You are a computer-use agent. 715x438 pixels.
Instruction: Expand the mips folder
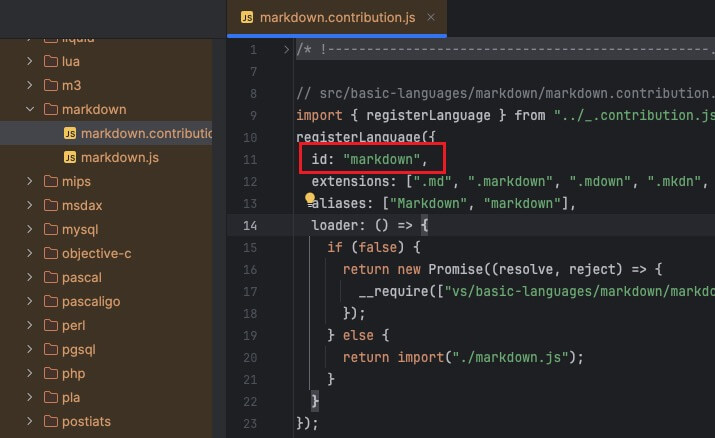pos(30,181)
